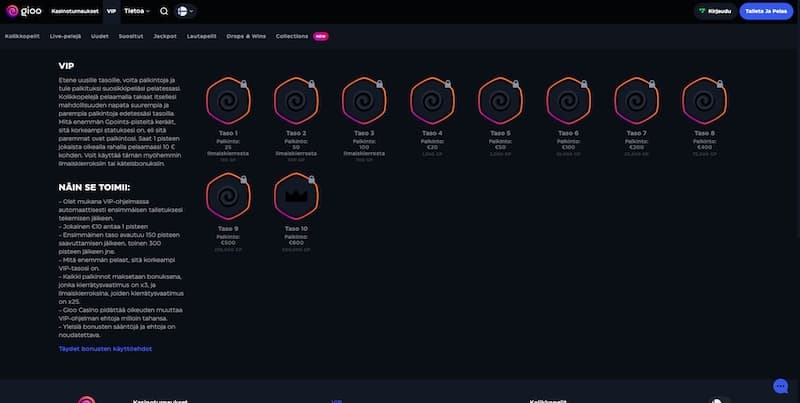Click the footer Kolikkopelit link
The width and height of the screenshot is (800, 403).
pyautogui.click(x=547, y=401)
